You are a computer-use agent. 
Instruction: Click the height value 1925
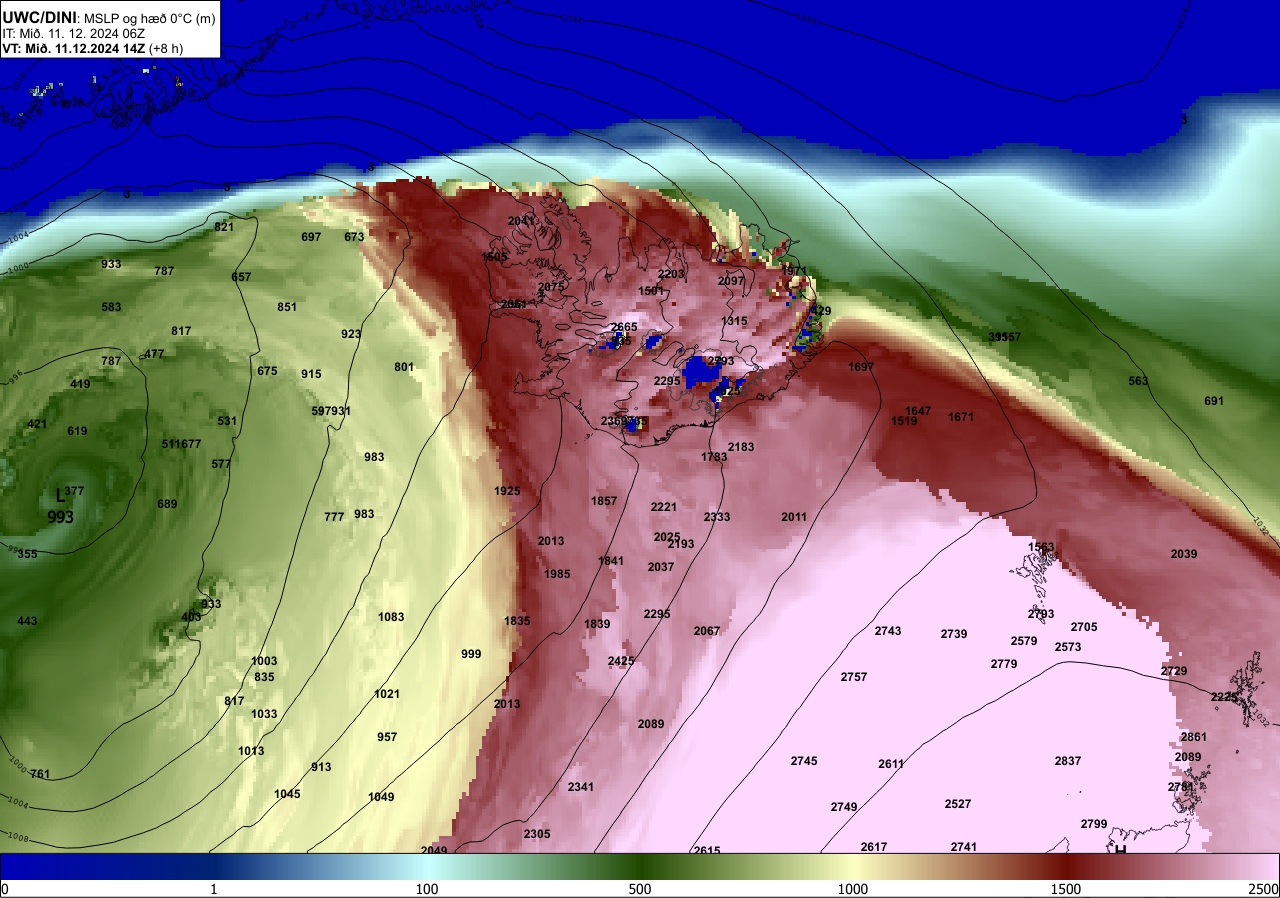coord(507,491)
